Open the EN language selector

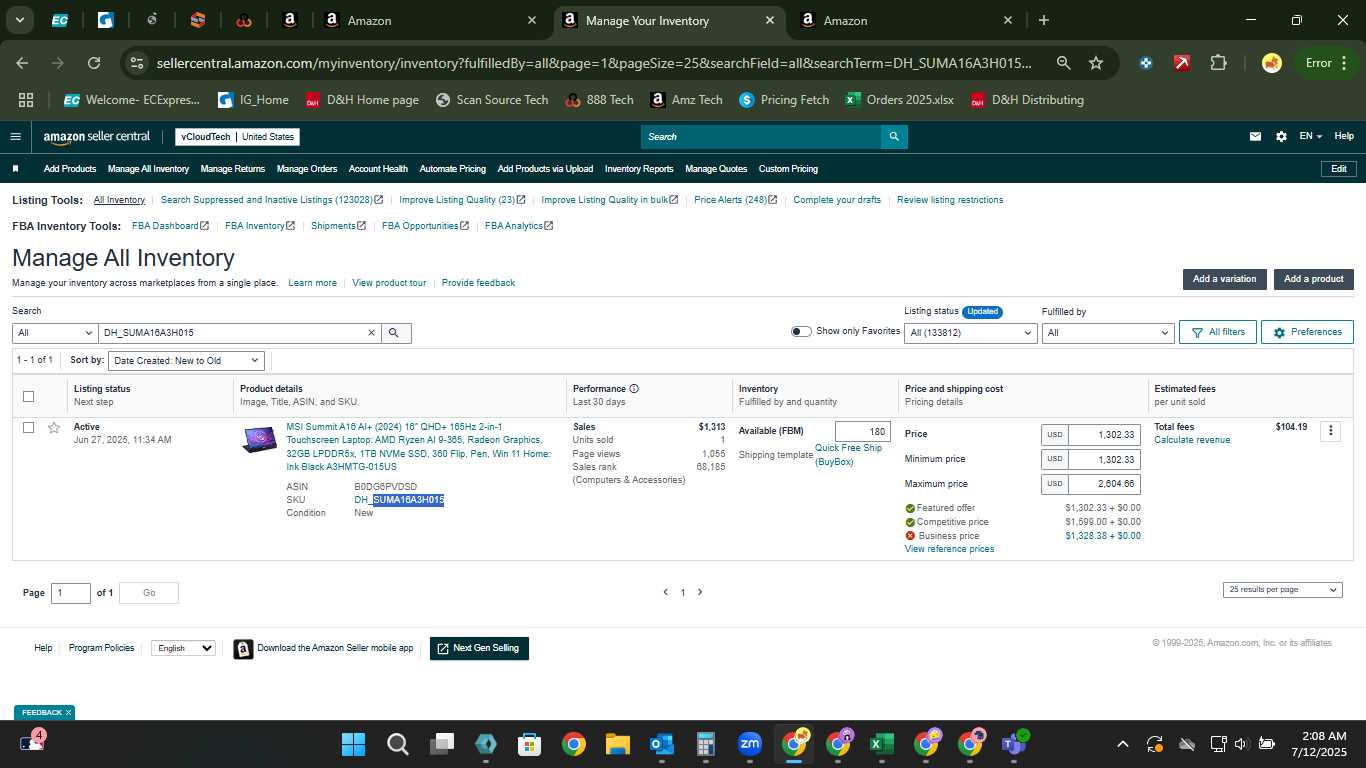coord(1310,137)
